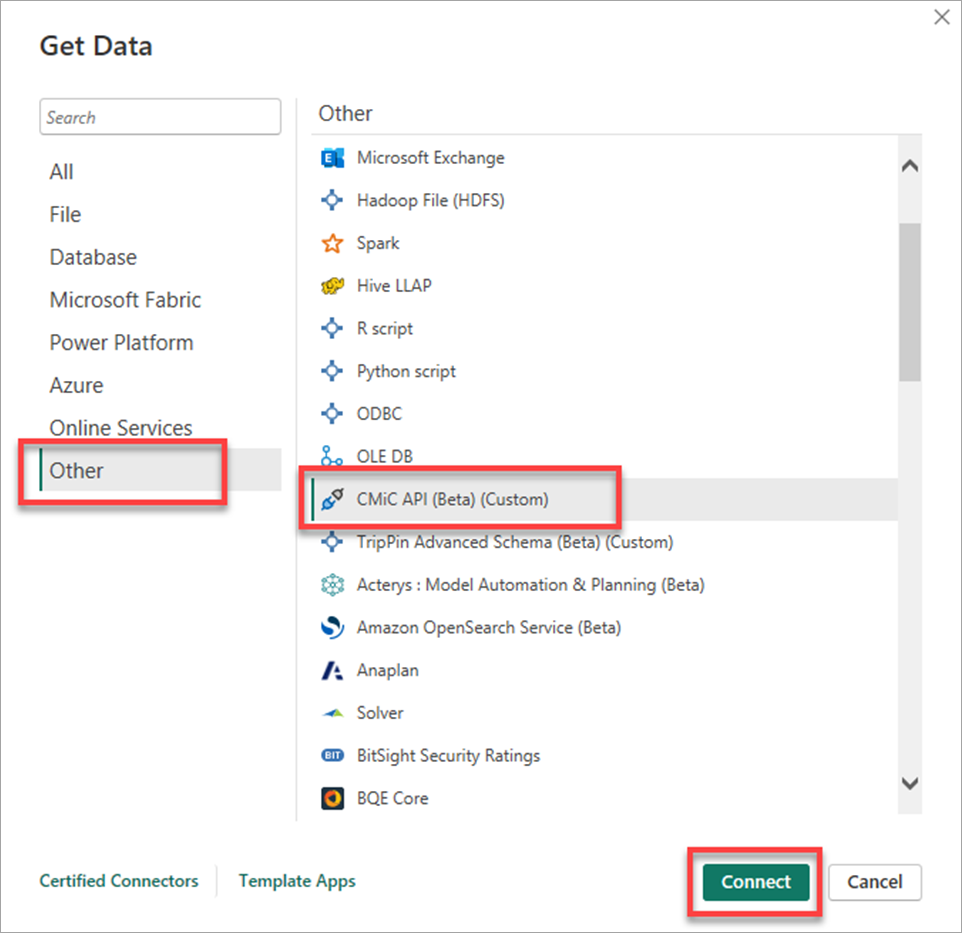This screenshot has width=962, height=933.
Task: Select Amazon OpenSearch Service (Beta) text
Action: (x=489, y=628)
